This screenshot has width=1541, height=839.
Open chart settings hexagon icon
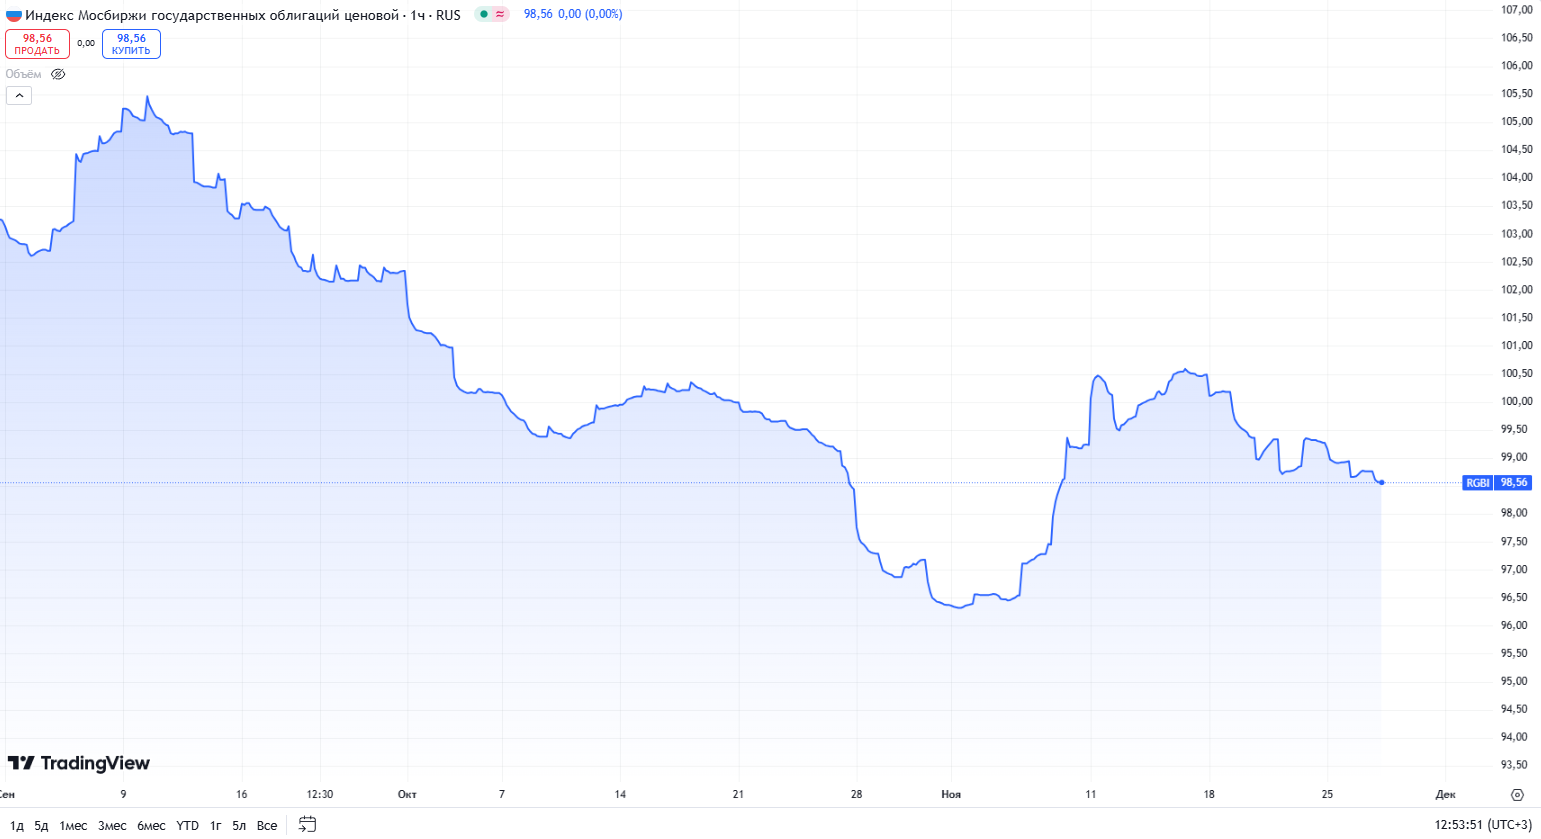point(1517,795)
